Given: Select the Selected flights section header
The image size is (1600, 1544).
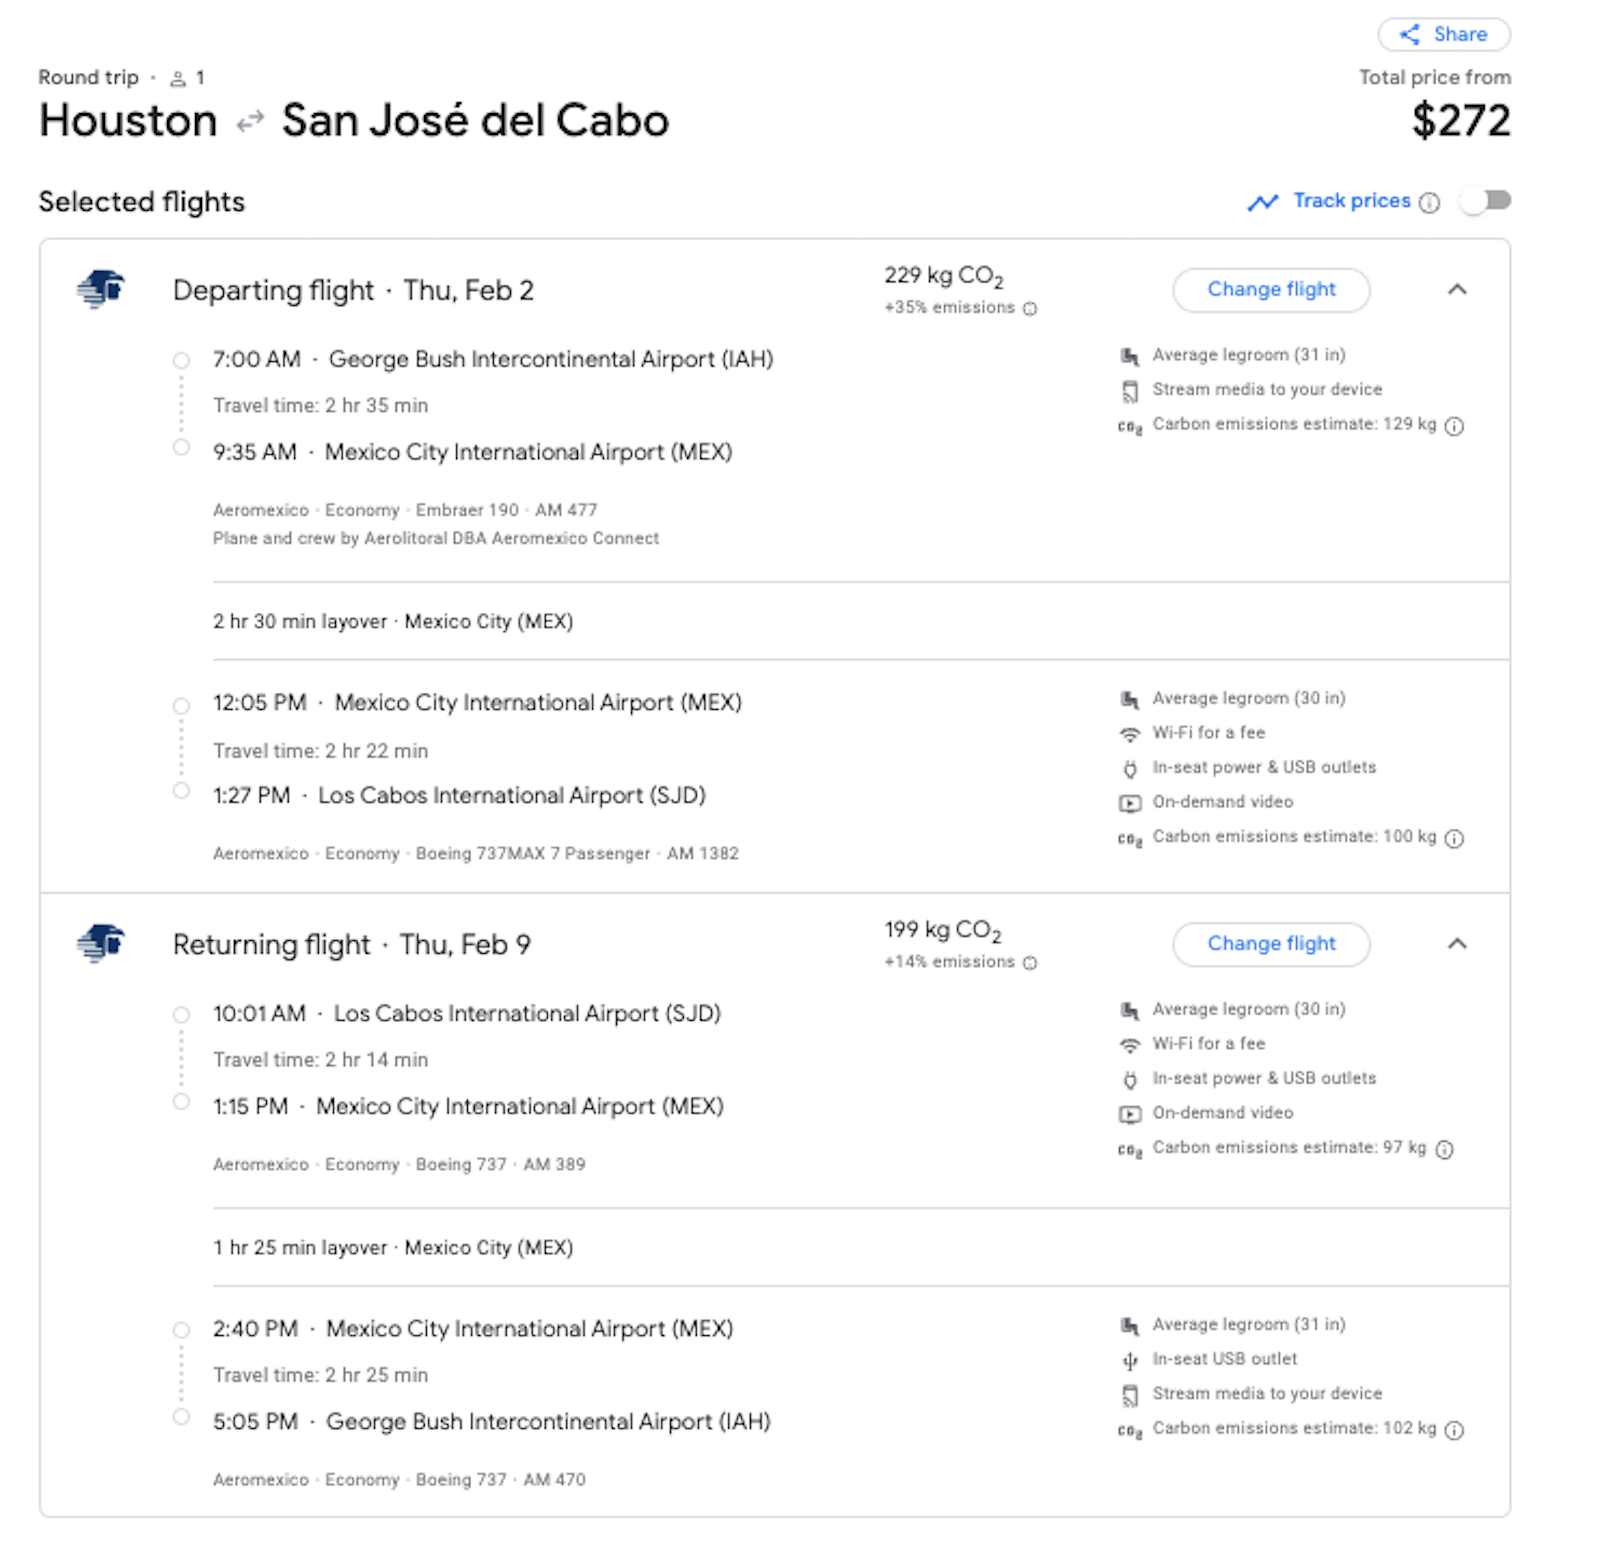Looking at the screenshot, I should pos(142,202).
